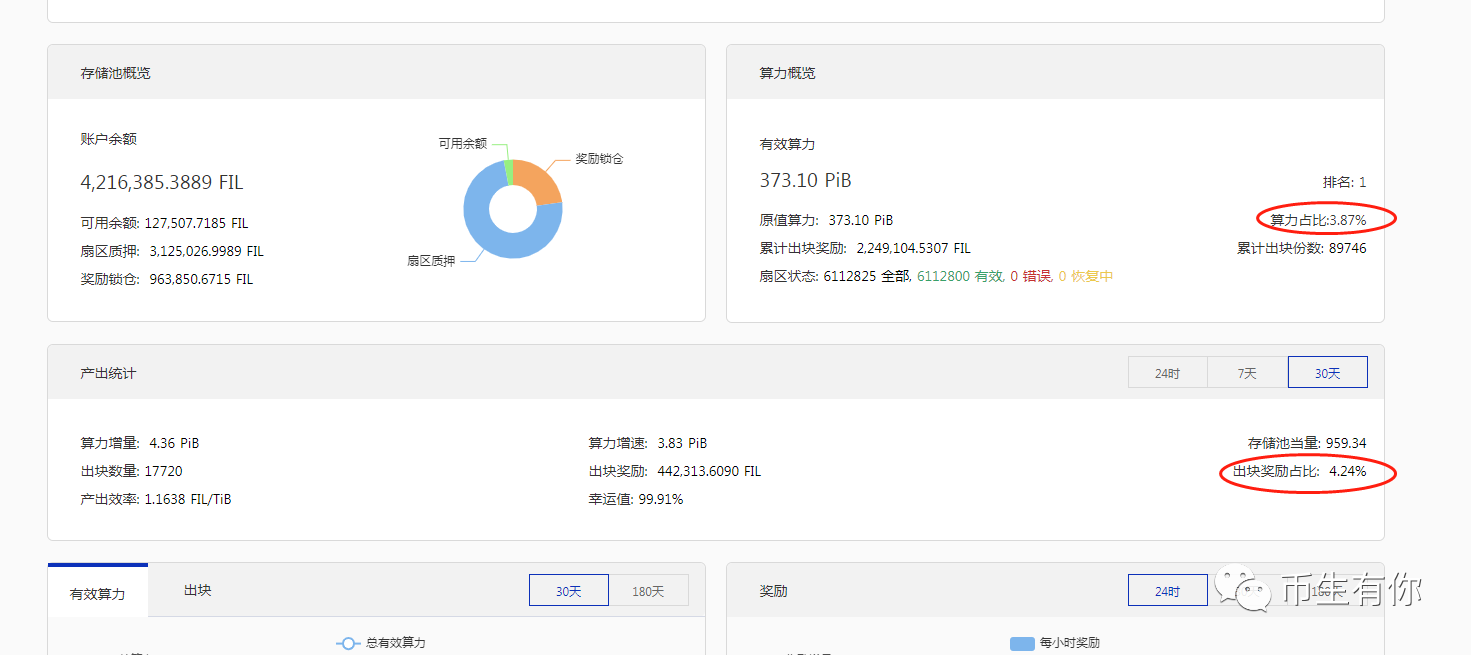The height and width of the screenshot is (655, 1471).
Task: Select the 7天 period in 产出统计
Action: point(1247,371)
